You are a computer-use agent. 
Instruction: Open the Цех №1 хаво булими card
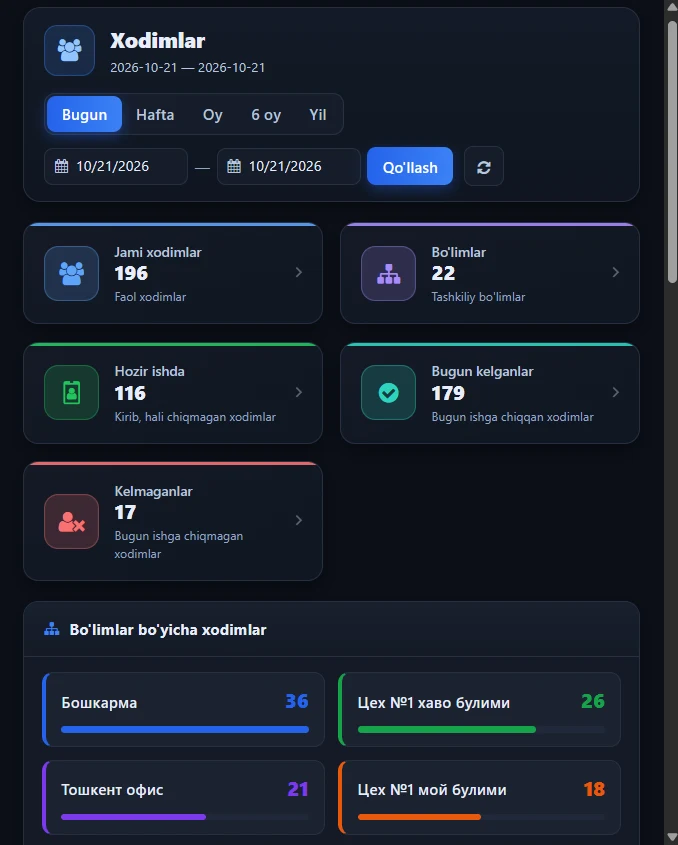pos(479,709)
